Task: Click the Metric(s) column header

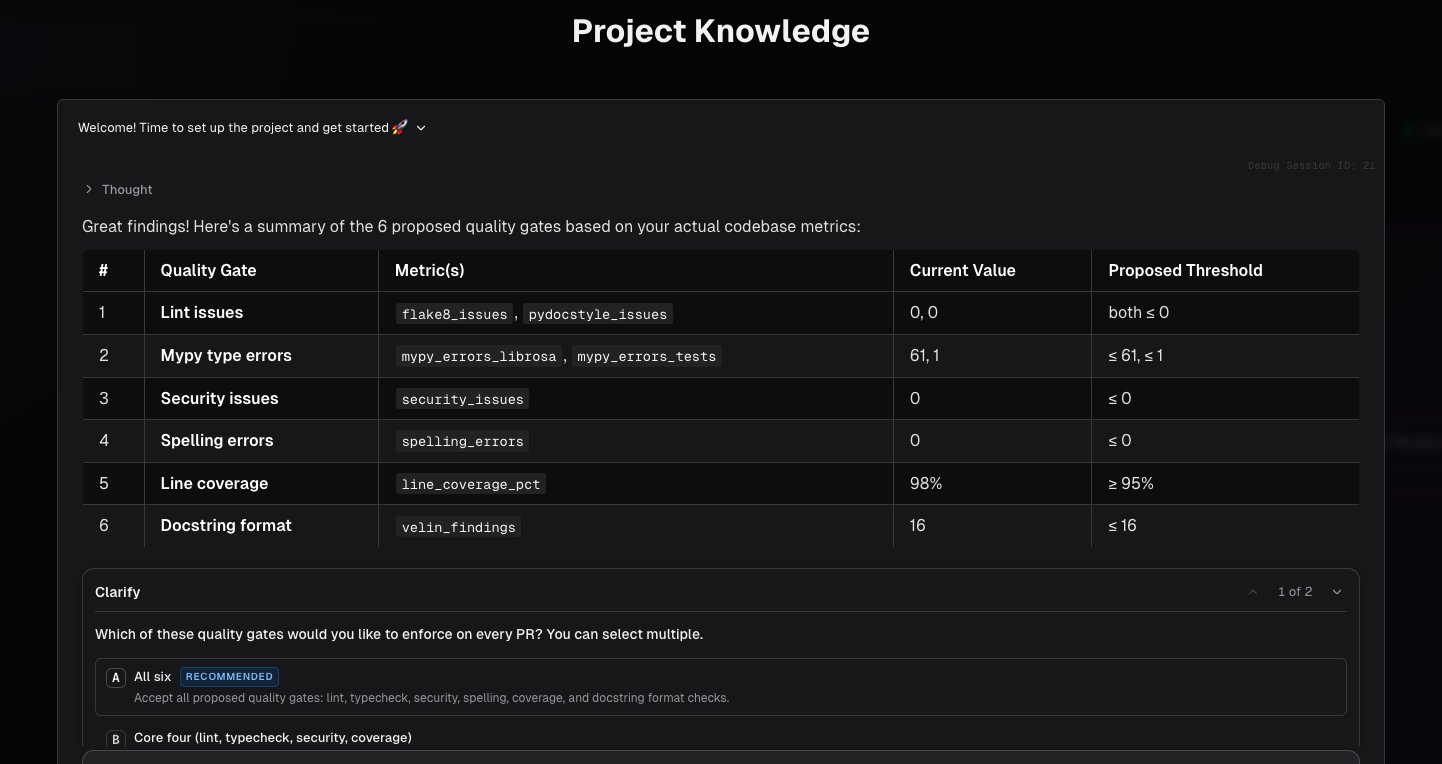Action: [x=429, y=270]
